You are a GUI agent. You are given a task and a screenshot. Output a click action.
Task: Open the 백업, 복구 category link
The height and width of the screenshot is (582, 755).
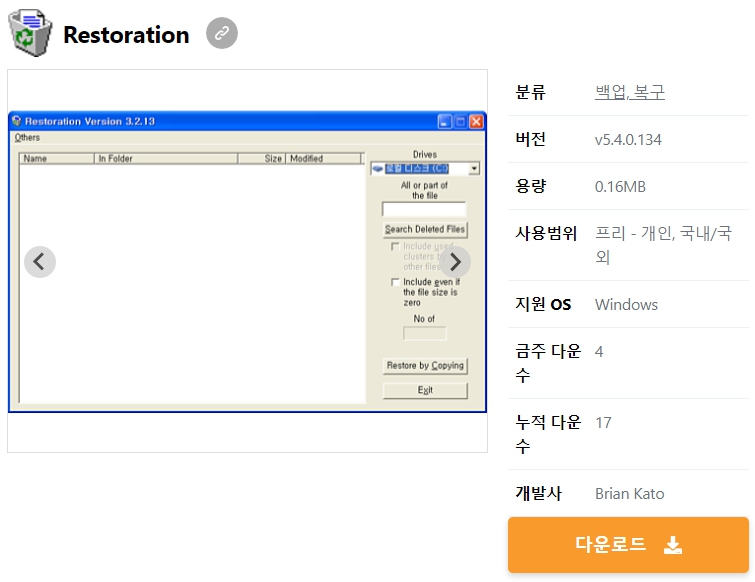(x=629, y=92)
